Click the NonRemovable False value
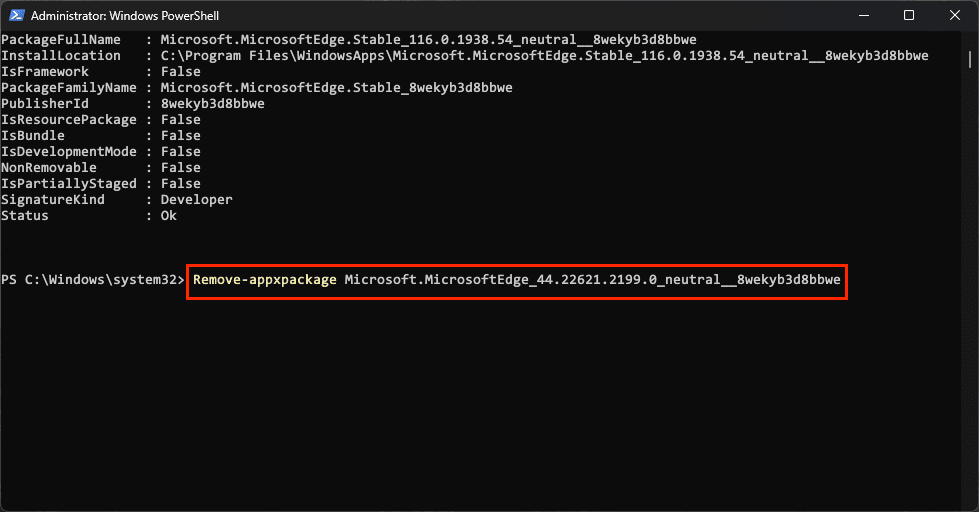The width and height of the screenshot is (979, 512). click(180, 167)
